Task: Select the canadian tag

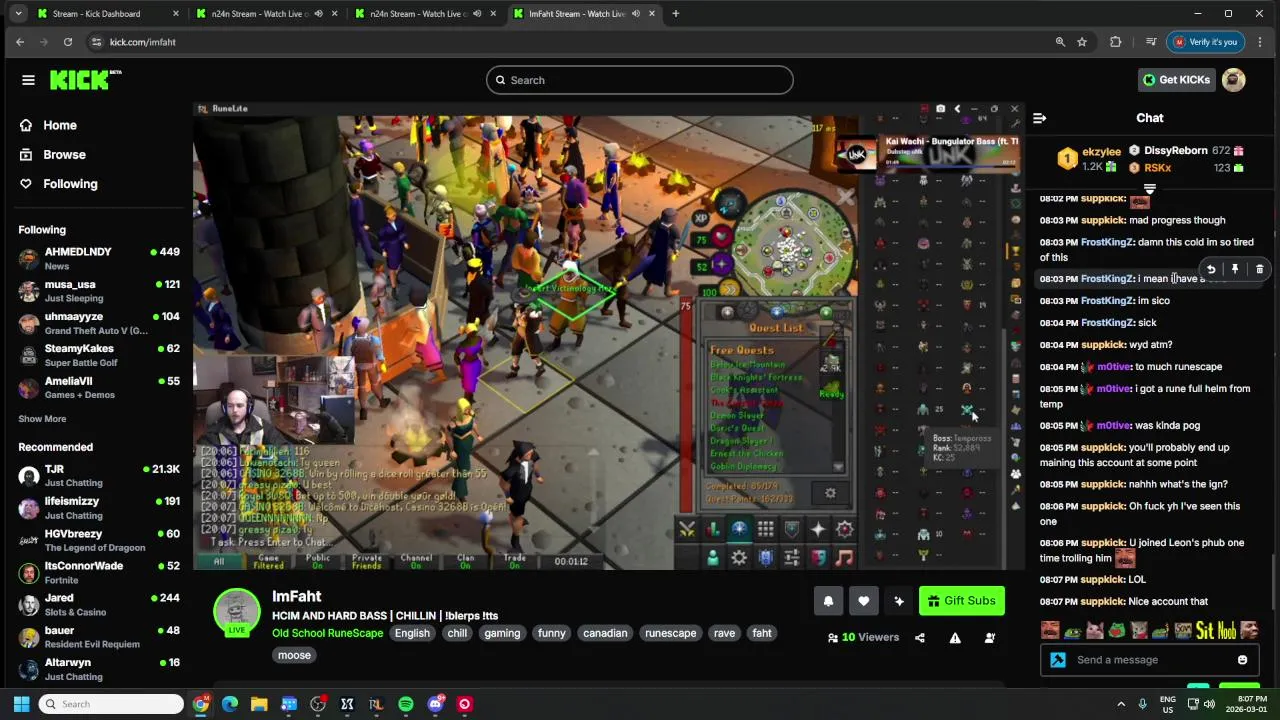Action: (x=605, y=633)
